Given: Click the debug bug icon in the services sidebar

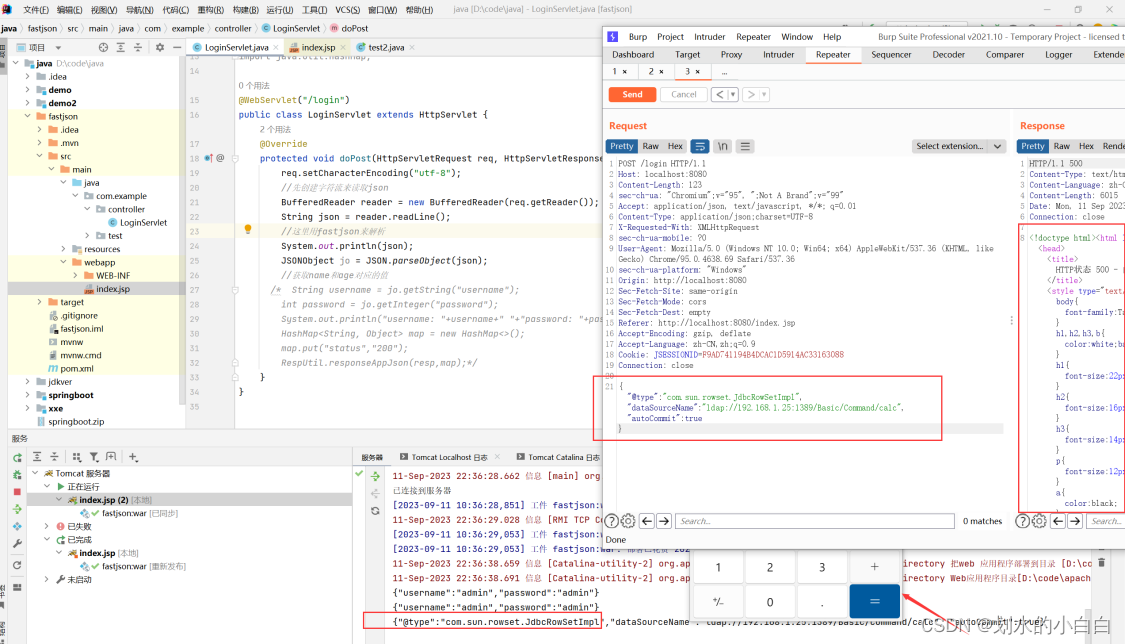Looking at the screenshot, I should pyautogui.click(x=17, y=475).
